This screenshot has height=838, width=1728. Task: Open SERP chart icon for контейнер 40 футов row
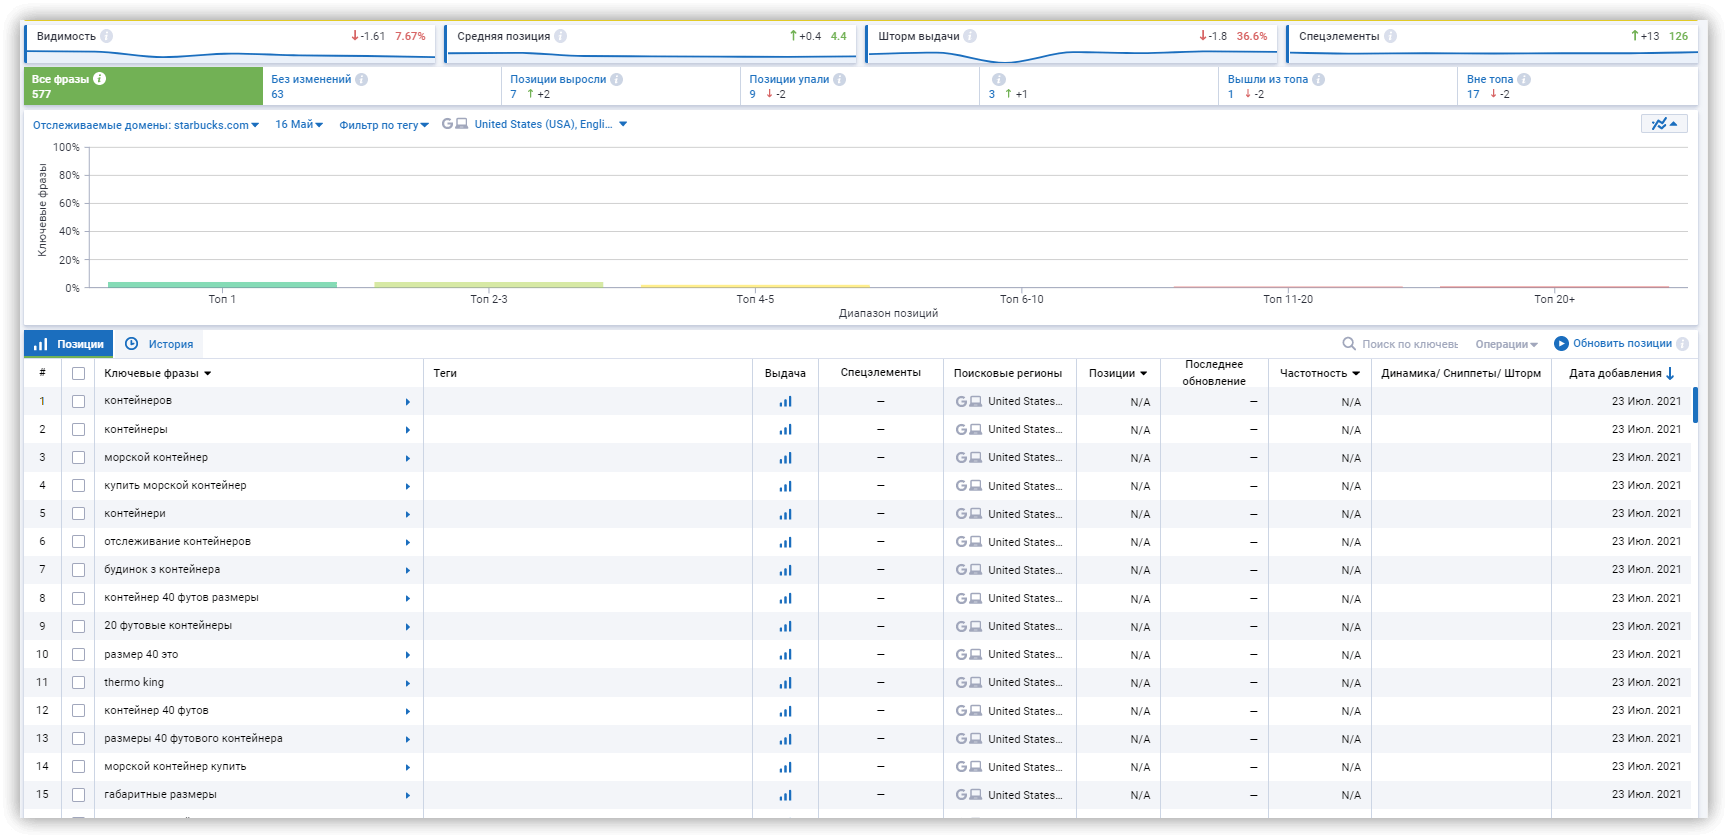click(785, 712)
